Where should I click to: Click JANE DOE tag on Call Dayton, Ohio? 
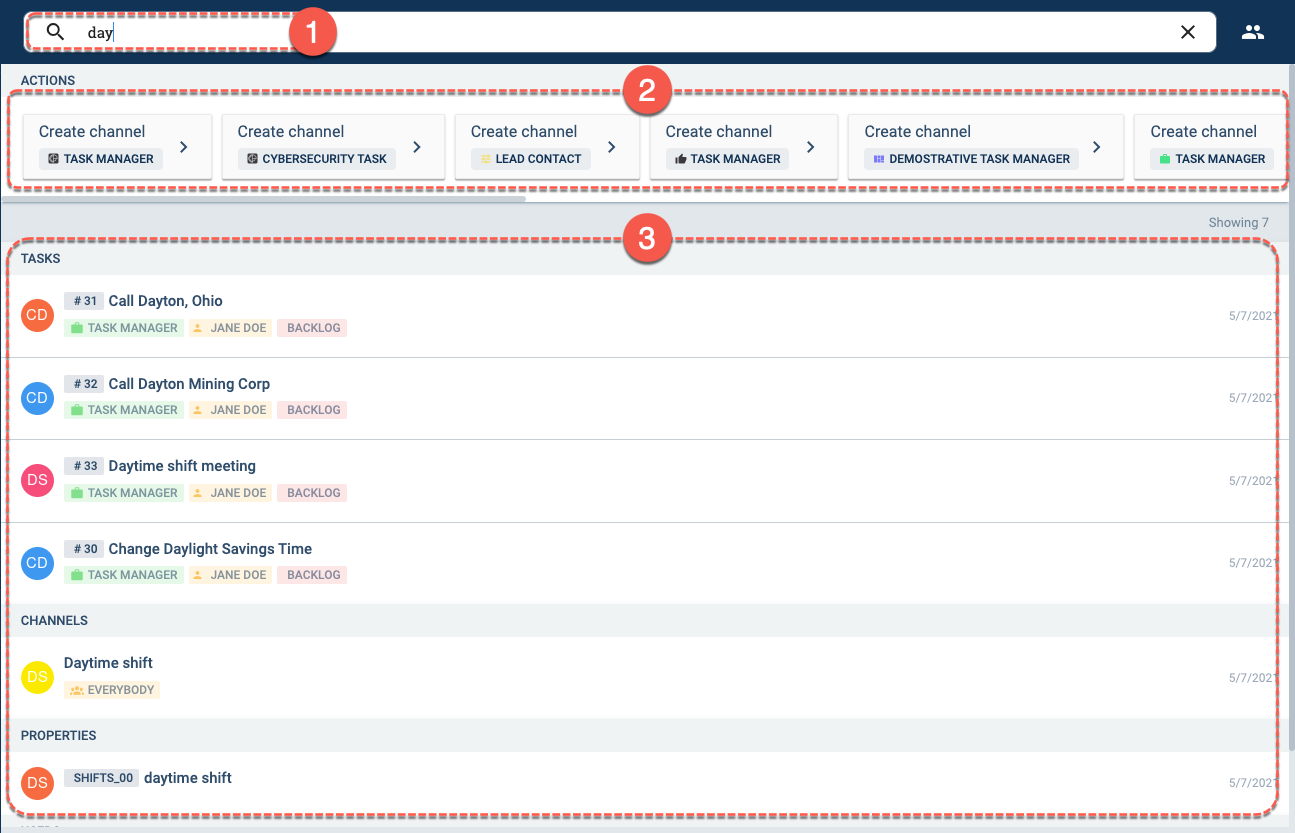[230, 328]
